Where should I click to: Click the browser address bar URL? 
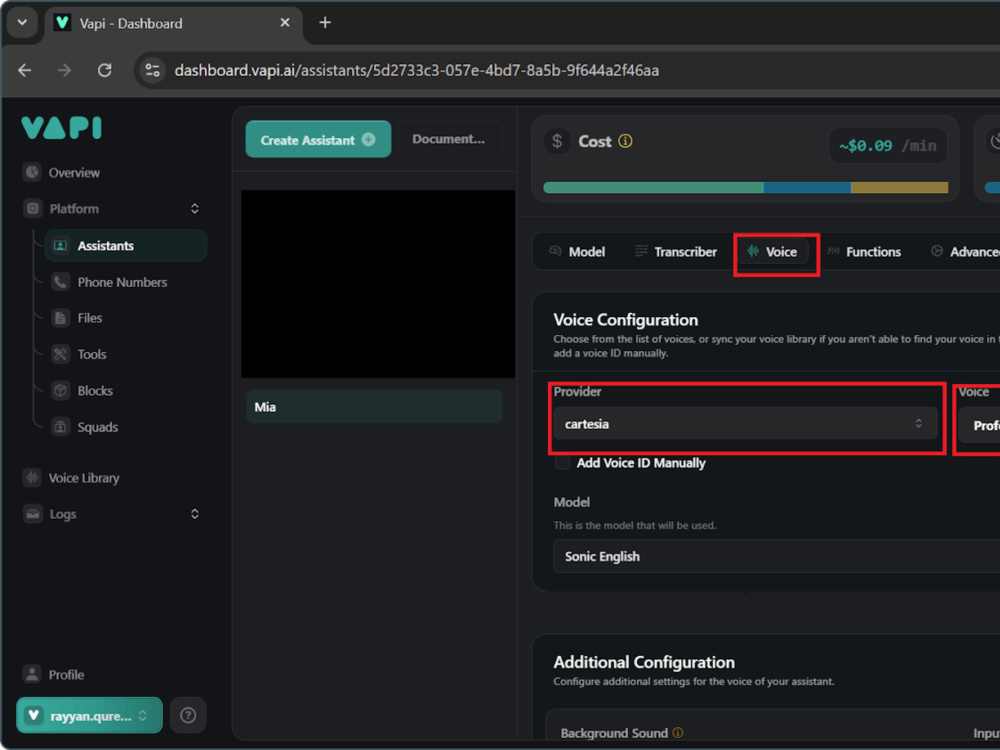pos(416,70)
